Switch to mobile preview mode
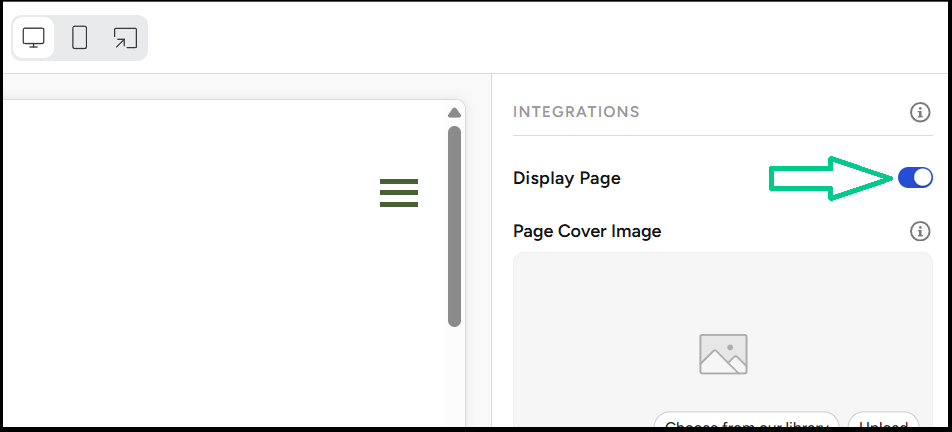952x432 pixels. 80,38
